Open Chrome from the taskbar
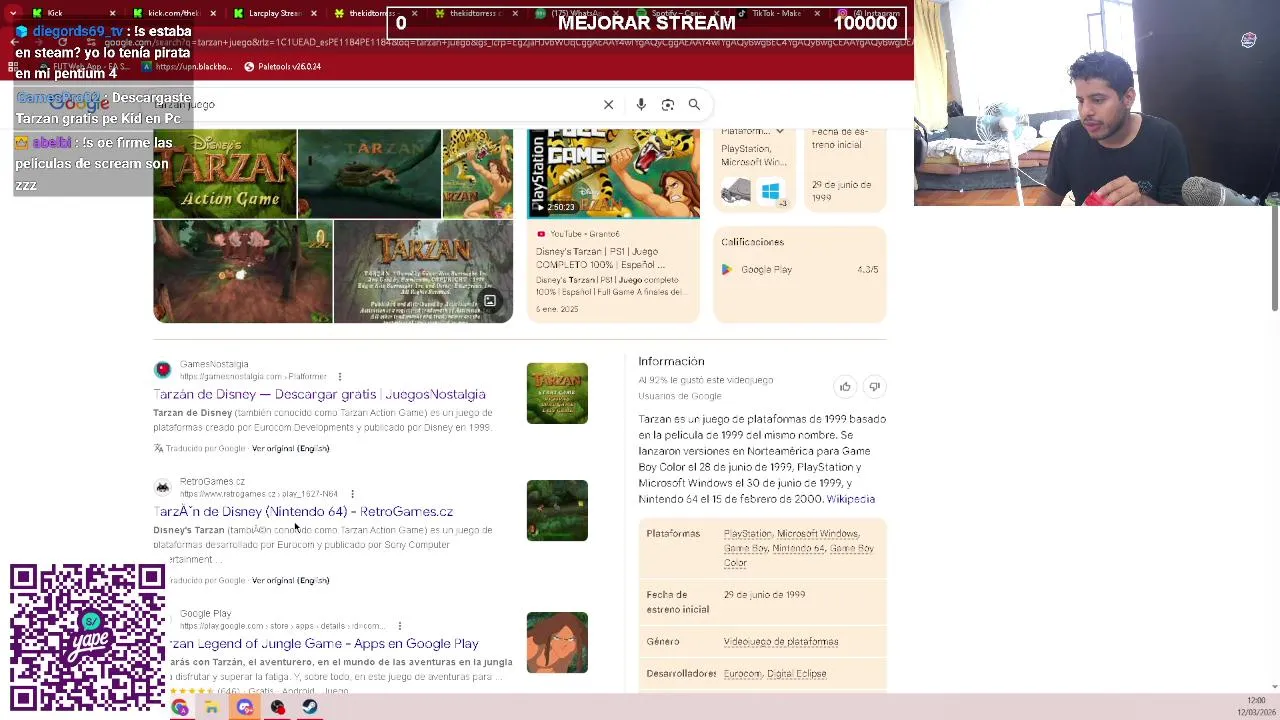1280x720 pixels. pyautogui.click(x=179, y=707)
